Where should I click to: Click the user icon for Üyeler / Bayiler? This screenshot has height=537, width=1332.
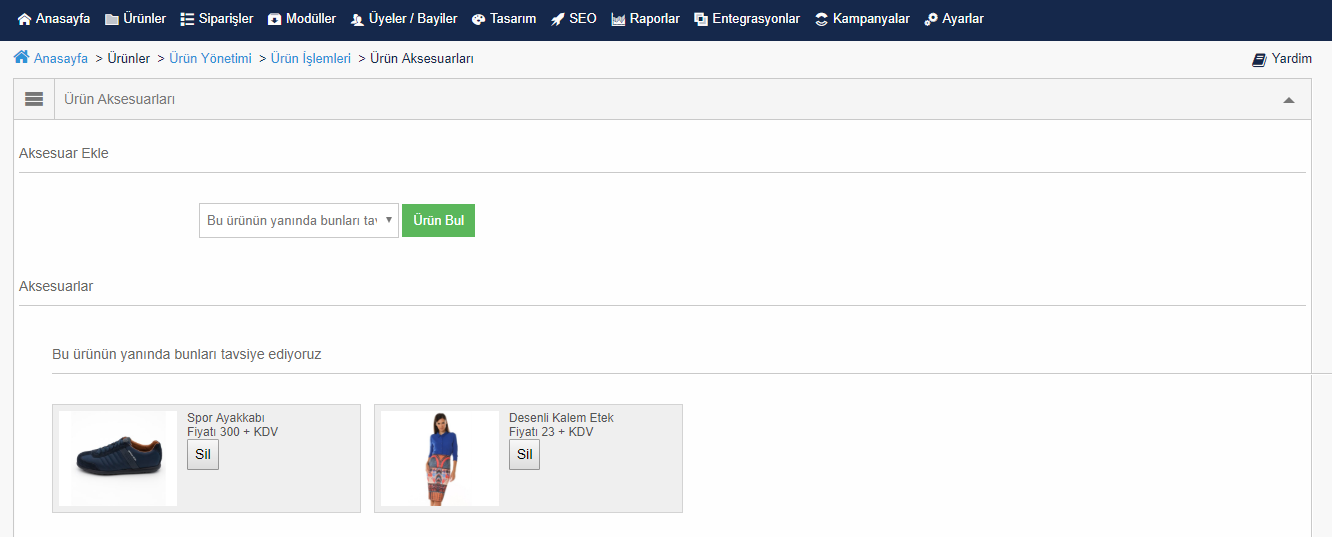[x=358, y=19]
